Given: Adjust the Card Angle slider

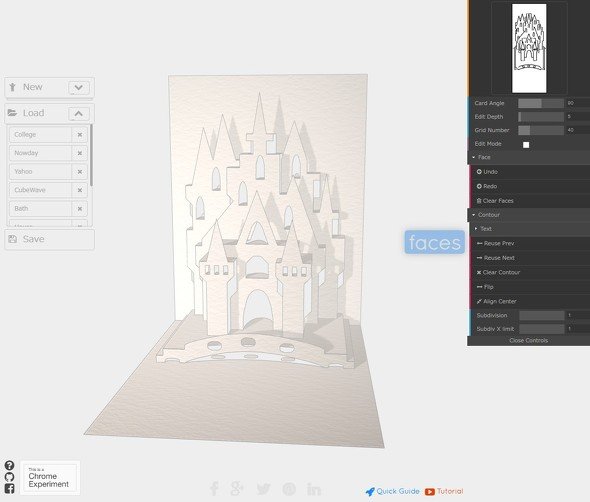Looking at the screenshot, I should tap(541, 103).
